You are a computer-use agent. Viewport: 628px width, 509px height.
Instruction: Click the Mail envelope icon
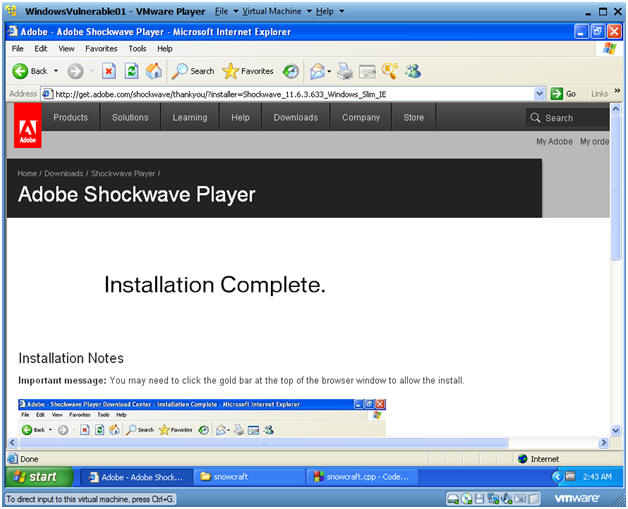point(317,71)
